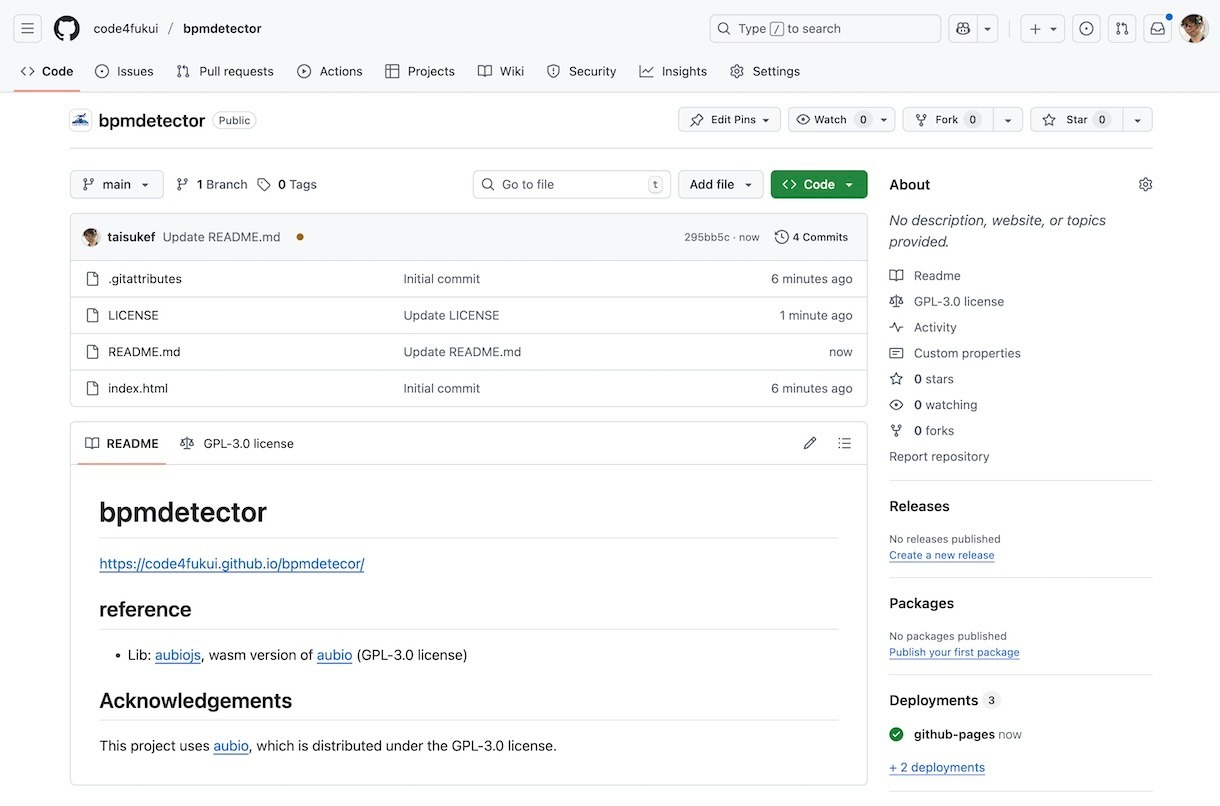The image size is (1220, 806).
Task: Open the Projects tab
Action: point(420,71)
